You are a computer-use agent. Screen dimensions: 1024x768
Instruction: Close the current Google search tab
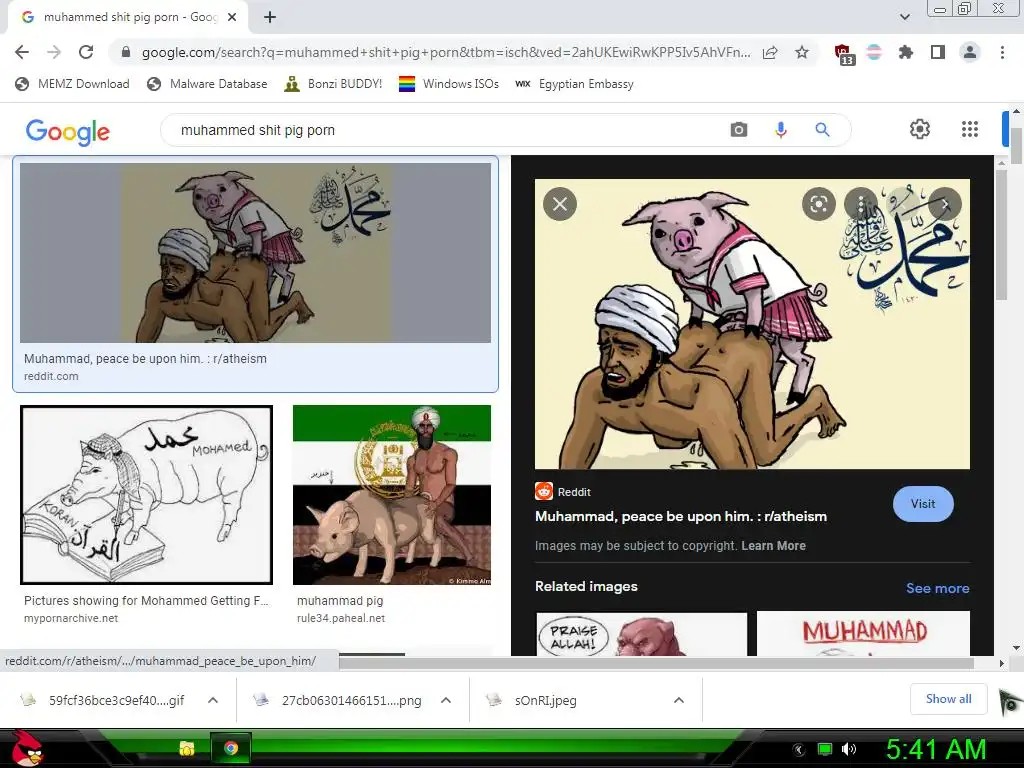232,17
